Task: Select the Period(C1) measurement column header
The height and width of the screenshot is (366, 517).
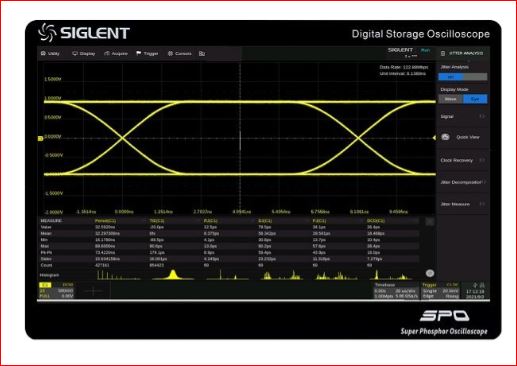Action: (x=105, y=221)
